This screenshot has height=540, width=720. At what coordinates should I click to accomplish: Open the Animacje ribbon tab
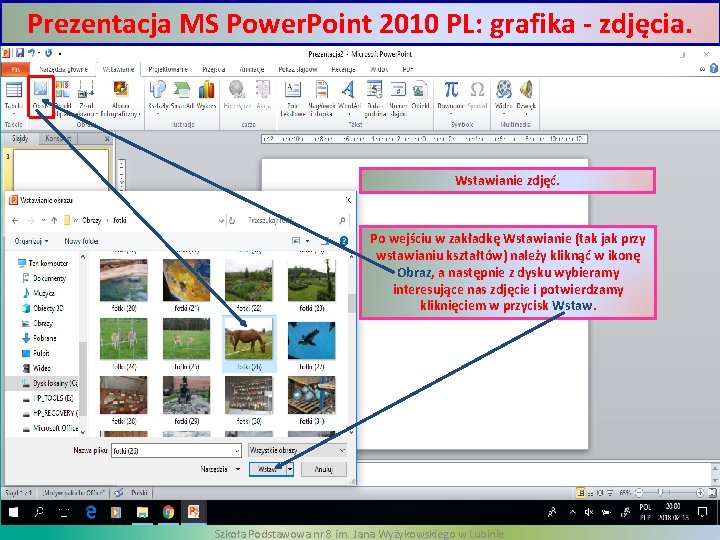tap(252, 69)
